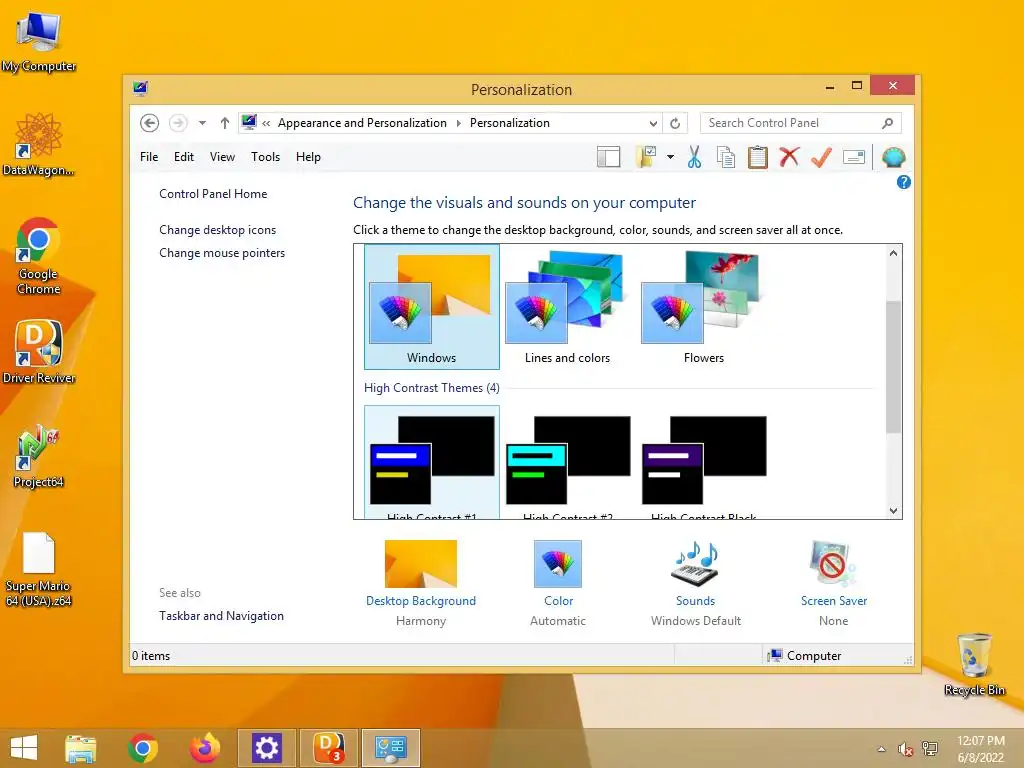
Task: Open help with blue question mark
Action: pos(904,182)
